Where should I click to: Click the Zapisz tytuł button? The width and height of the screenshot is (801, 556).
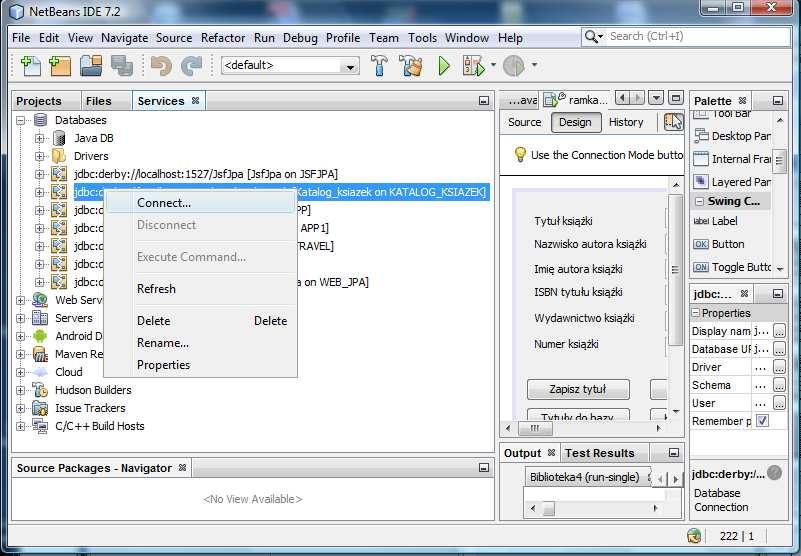pos(578,389)
